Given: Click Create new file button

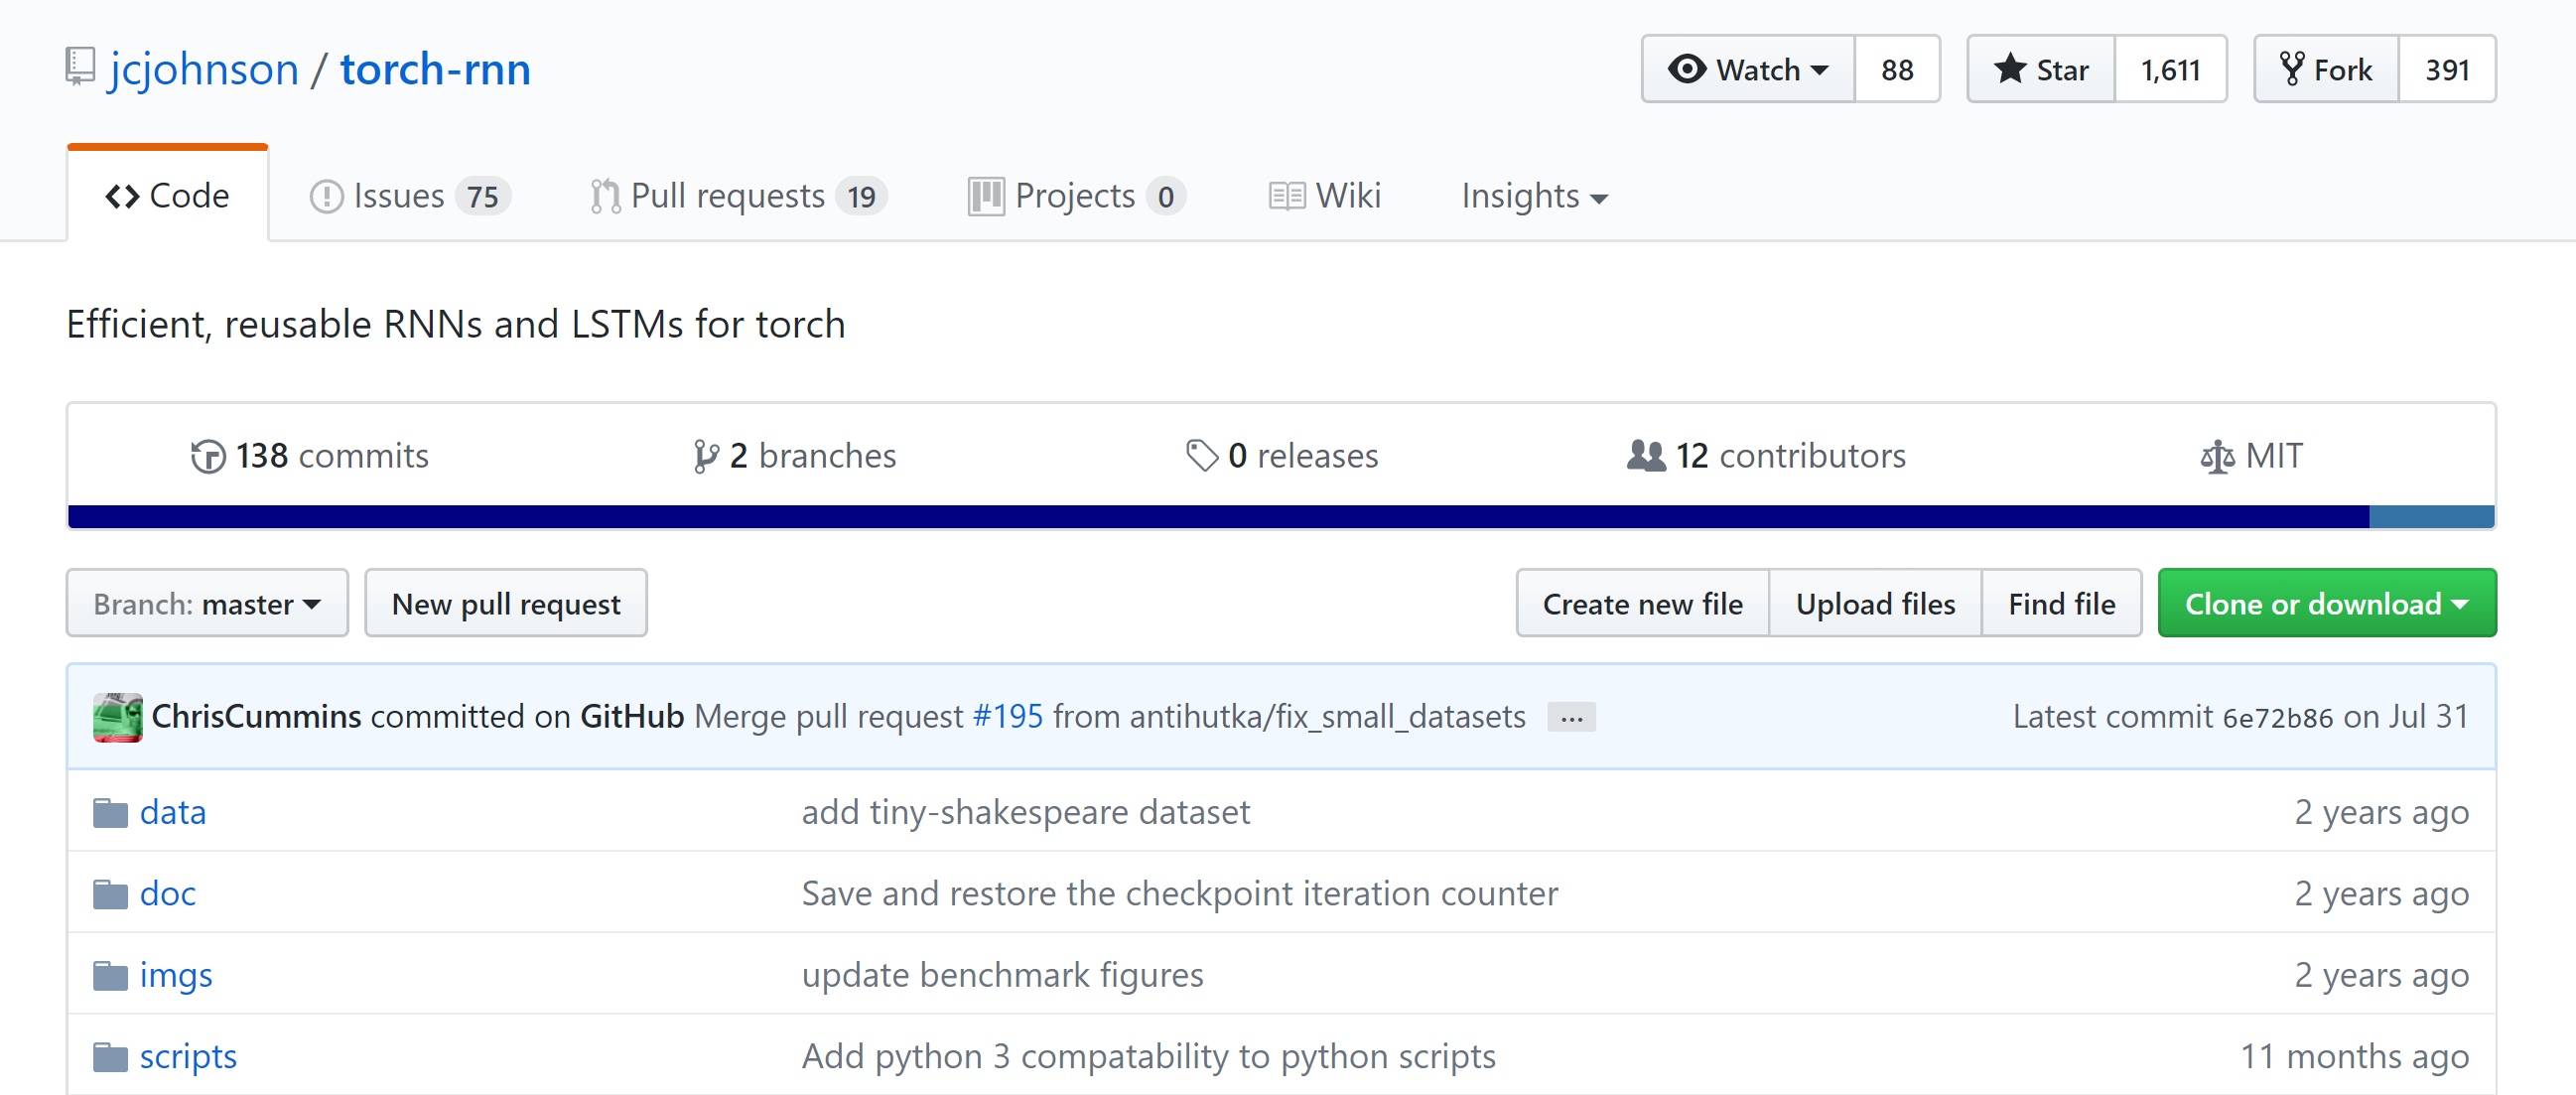Looking at the screenshot, I should (x=1642, y=603).
